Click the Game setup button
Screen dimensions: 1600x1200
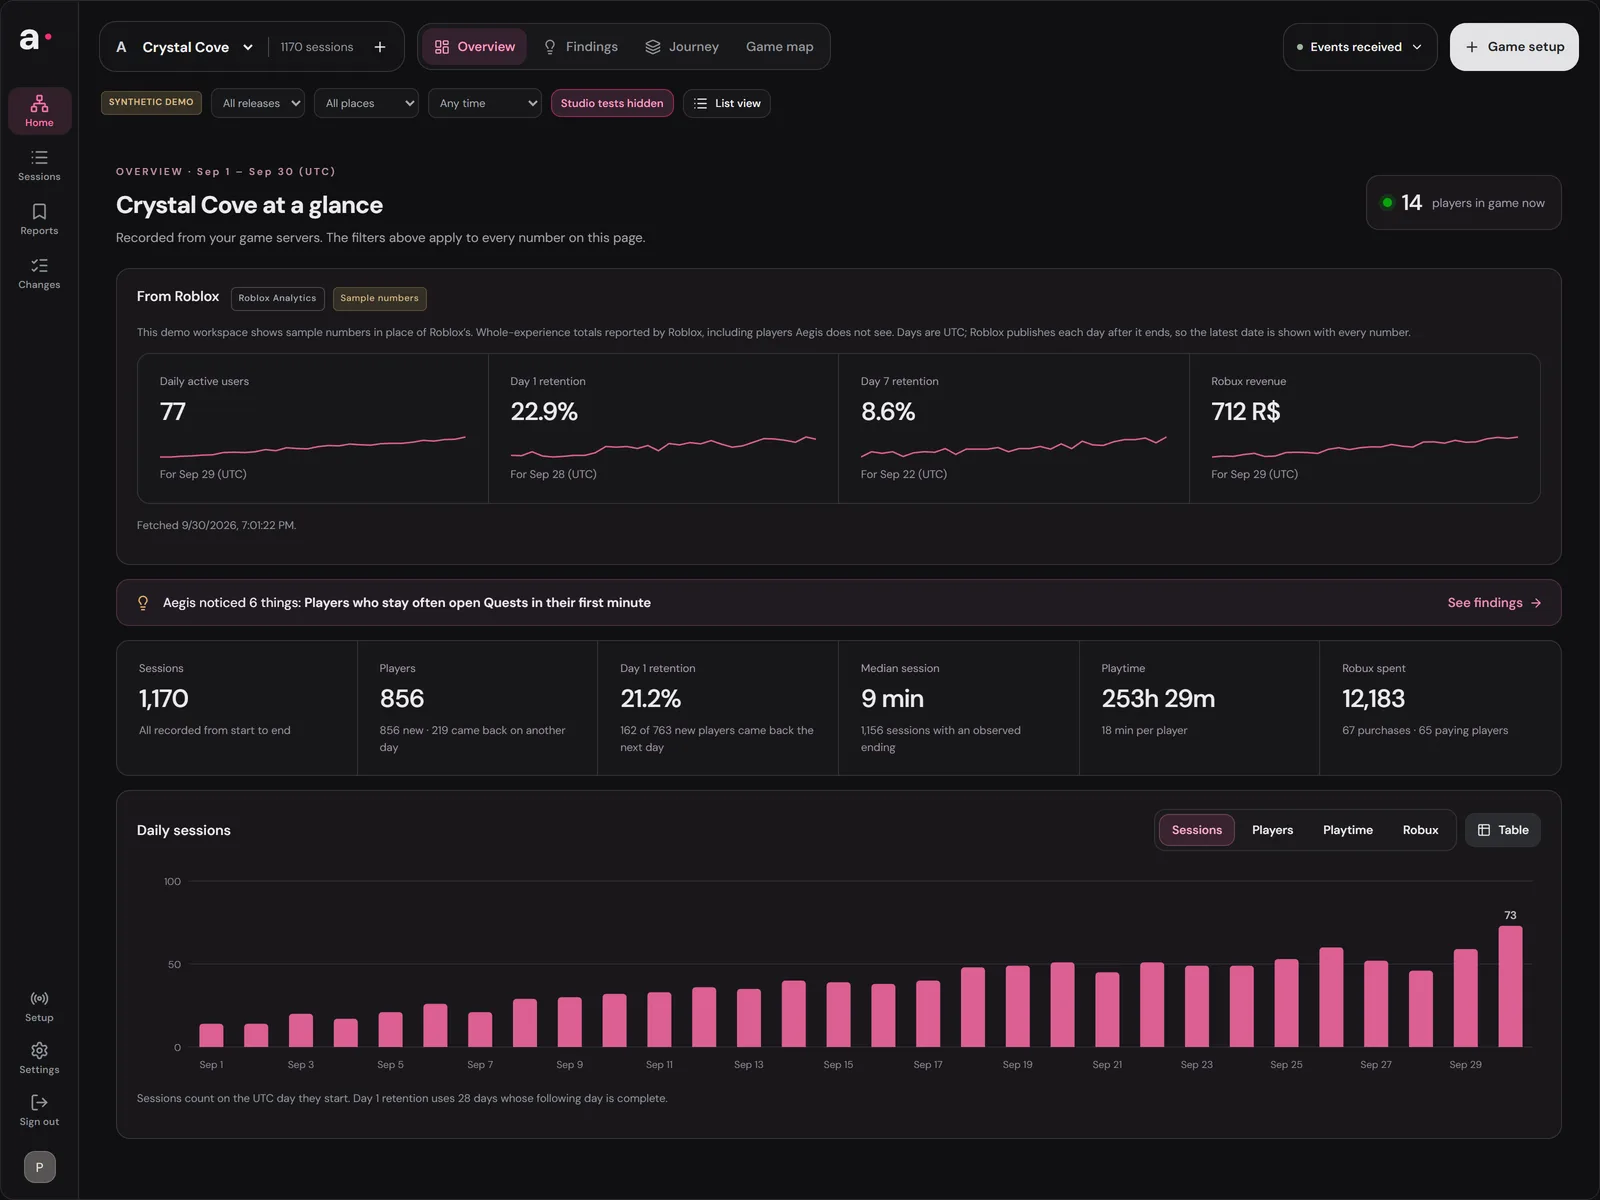coord(1514,47)
